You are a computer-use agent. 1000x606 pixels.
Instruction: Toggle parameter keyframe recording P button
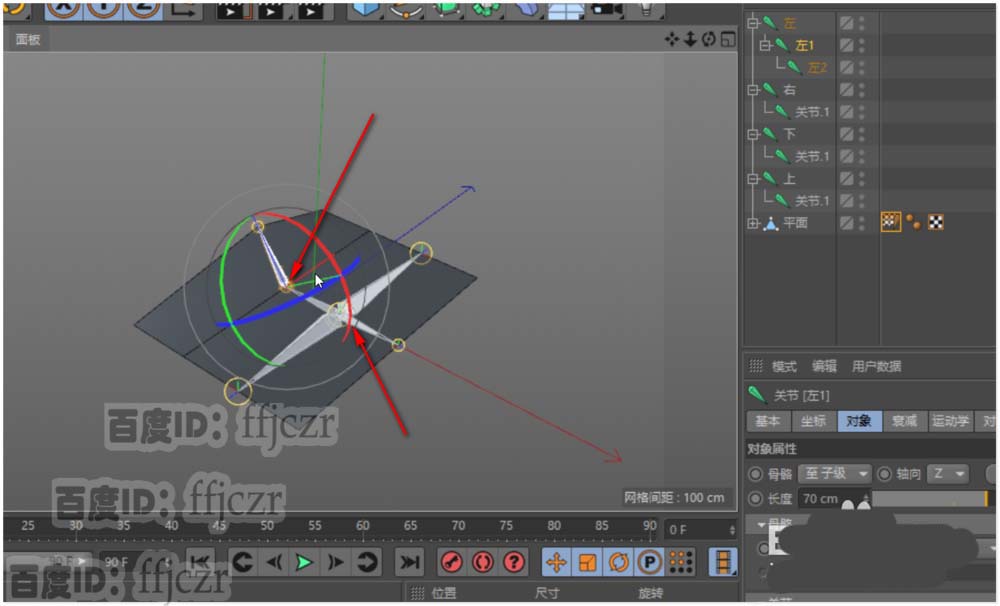[649, 563]
